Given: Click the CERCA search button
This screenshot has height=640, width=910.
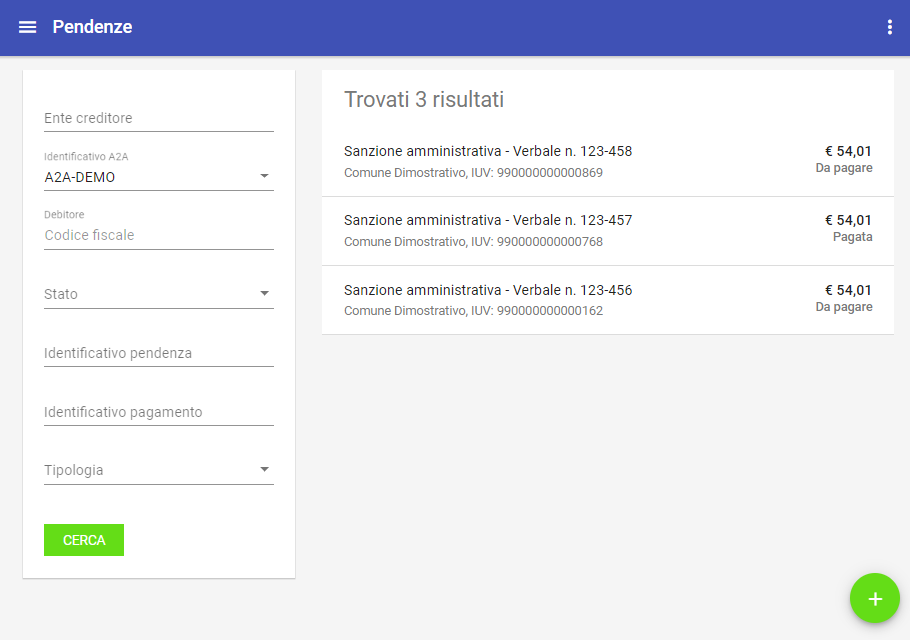Looking at the screenshot, I should point(84,540).
